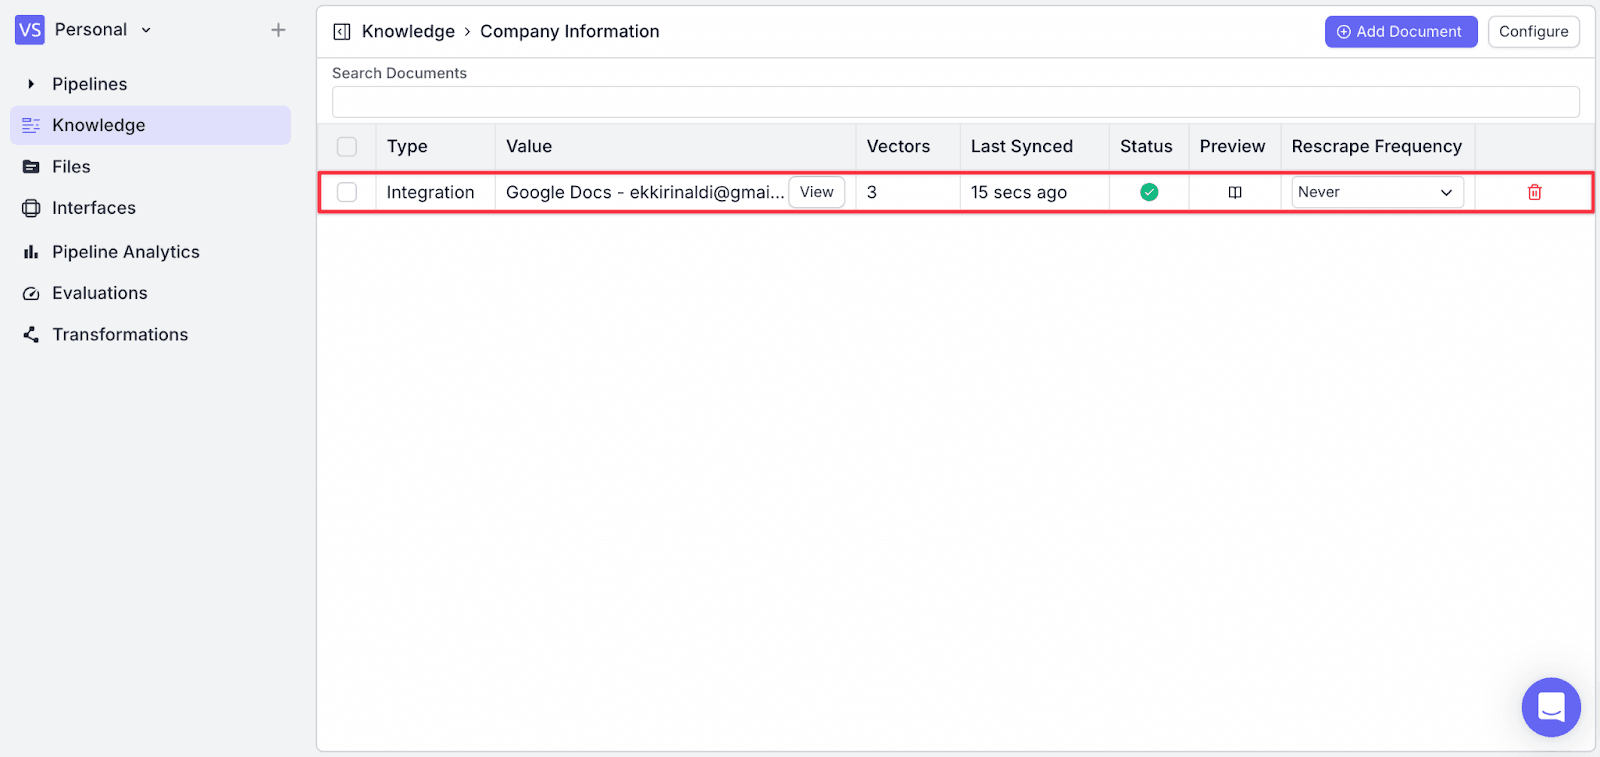Open the chat support bubble
This screenshot has width=1600, height=757.
[1551, 707]
